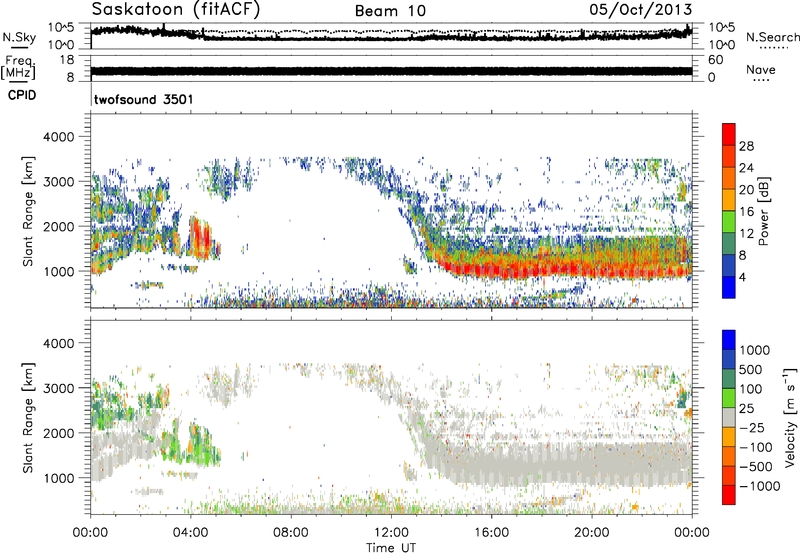Screen dimensions: 800x554
Task: Click the Velocity color bar red bottom segment
Action: click(x=729, y=495)
